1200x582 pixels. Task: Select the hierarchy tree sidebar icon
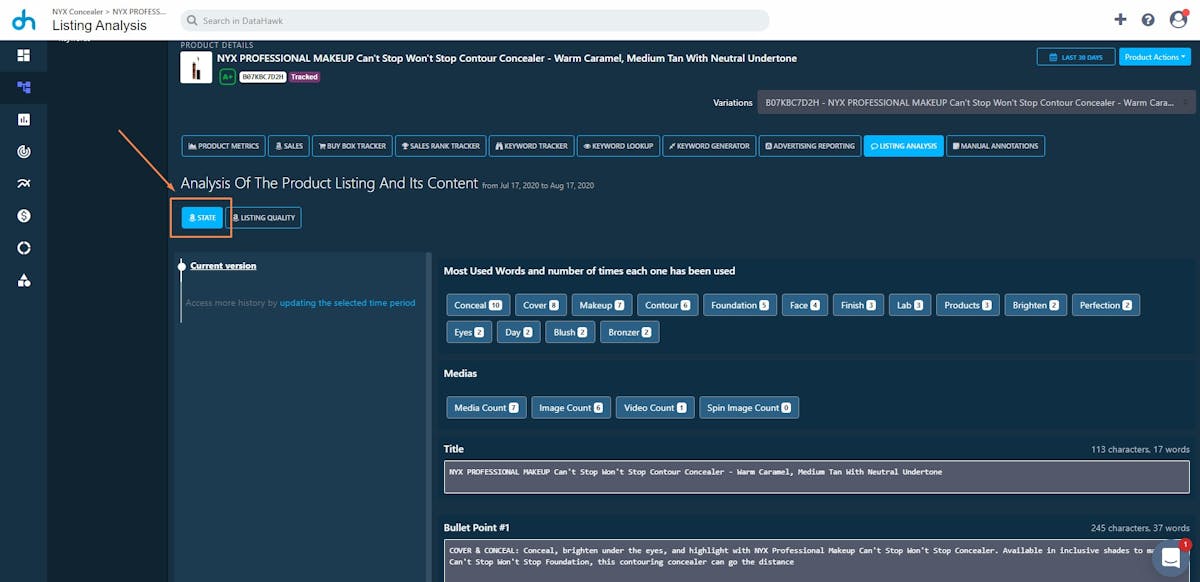pyautogui.click(x=23, y=87)
